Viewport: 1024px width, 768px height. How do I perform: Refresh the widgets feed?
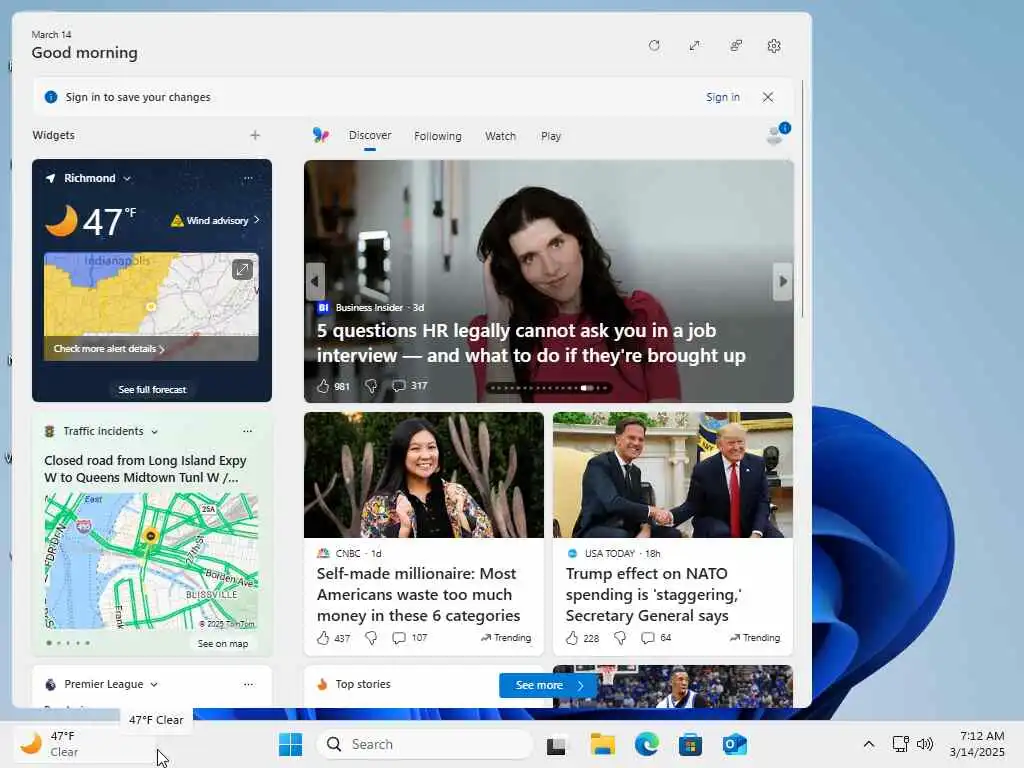654,46
